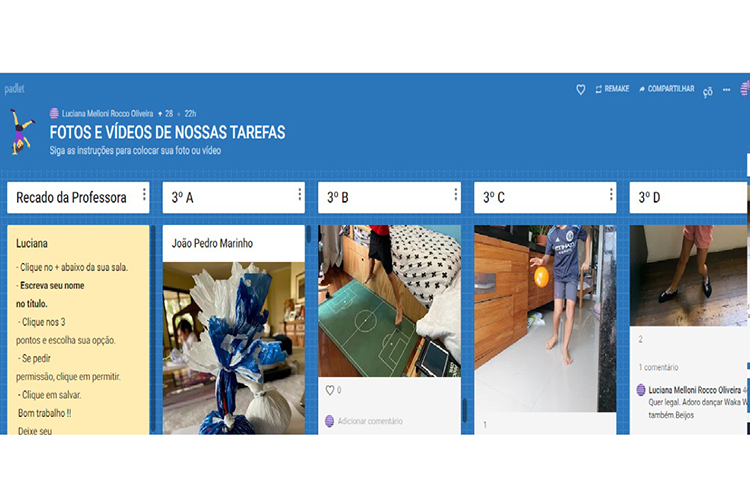This screenshot has height=500, width=750.
Task: Click the REMAKE button
Action: coord(612,89)
